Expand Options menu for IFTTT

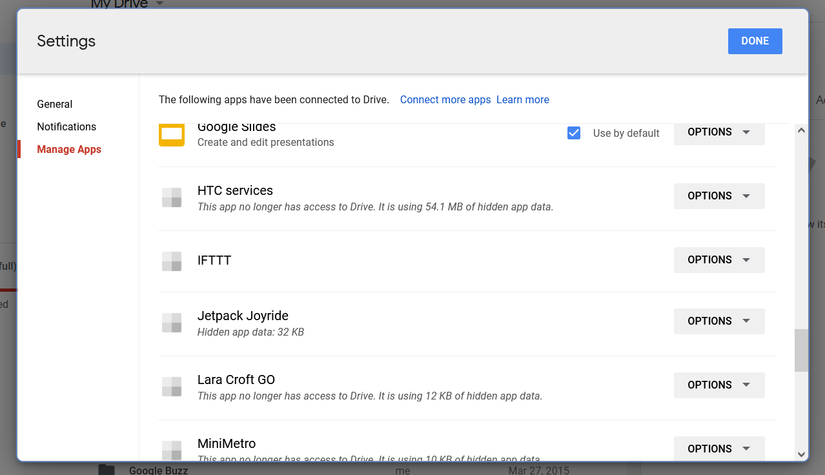point(719,260)
